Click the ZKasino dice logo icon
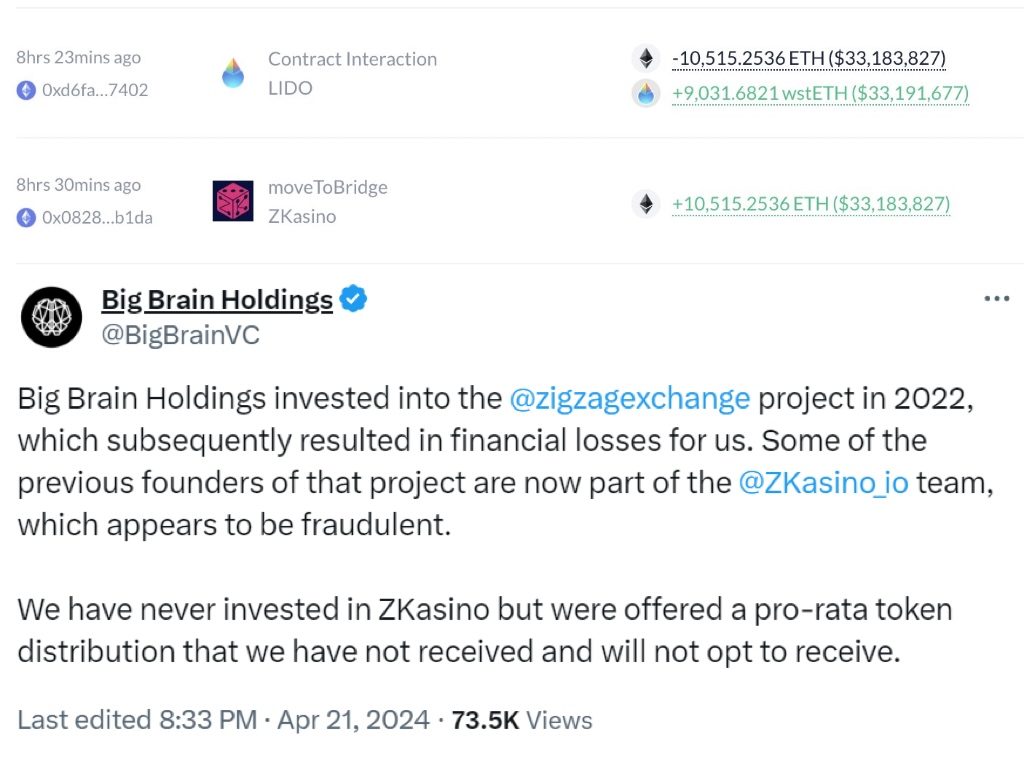 [233, 201]
